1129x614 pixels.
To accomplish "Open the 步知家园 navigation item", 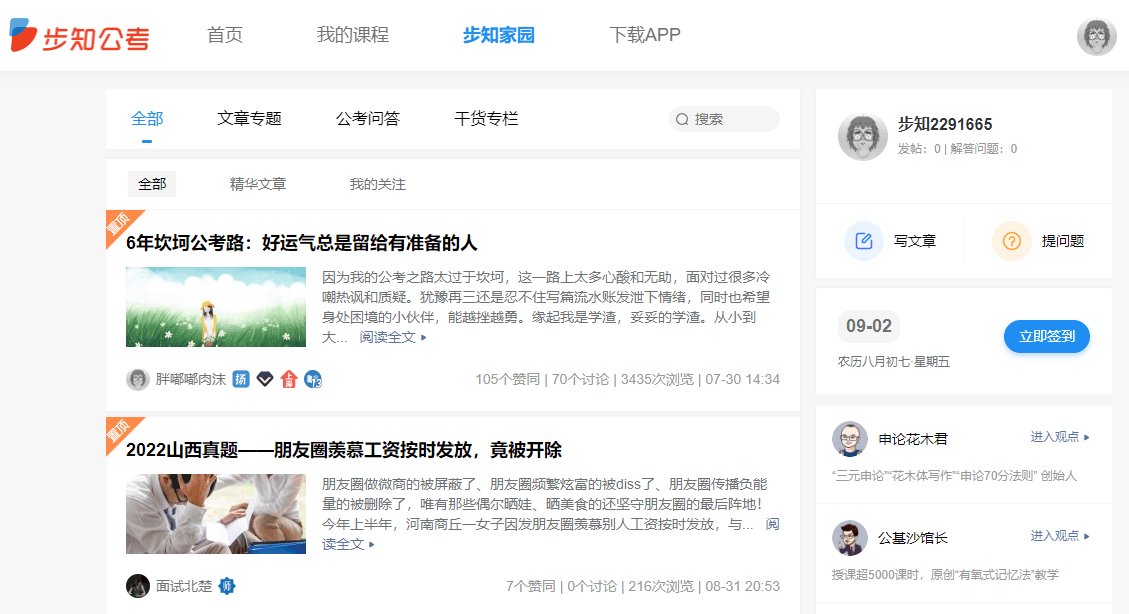I will [x=498, y=33].
